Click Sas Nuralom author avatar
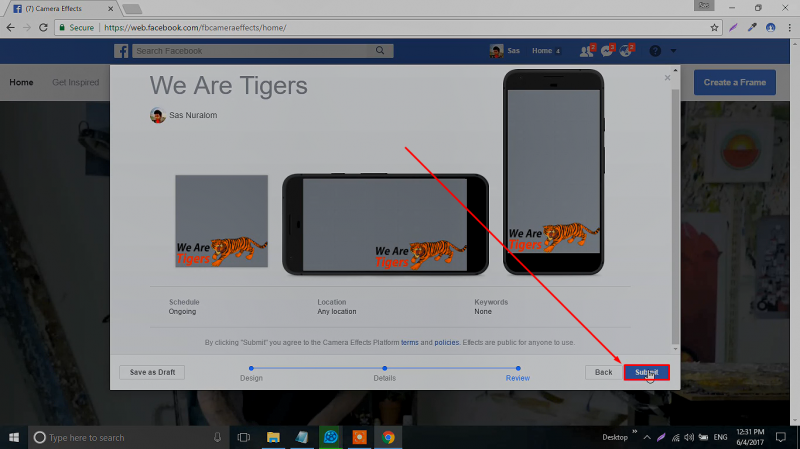Image resolution: width=800 pixels, height=449 pixels. pyautogui.click(x=158, y=115)
